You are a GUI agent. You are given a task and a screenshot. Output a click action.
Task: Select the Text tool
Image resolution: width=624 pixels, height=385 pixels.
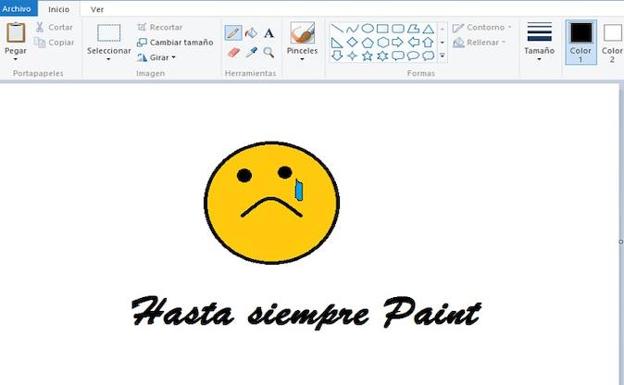point(269,33)
